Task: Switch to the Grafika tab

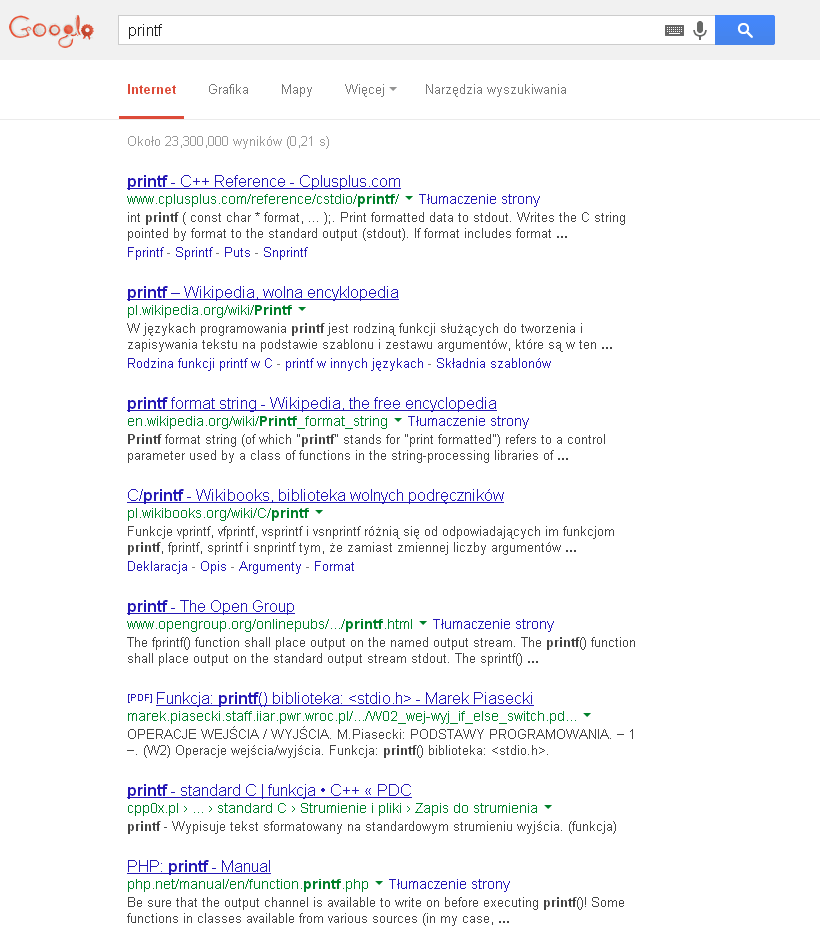Action: (228, 90)
